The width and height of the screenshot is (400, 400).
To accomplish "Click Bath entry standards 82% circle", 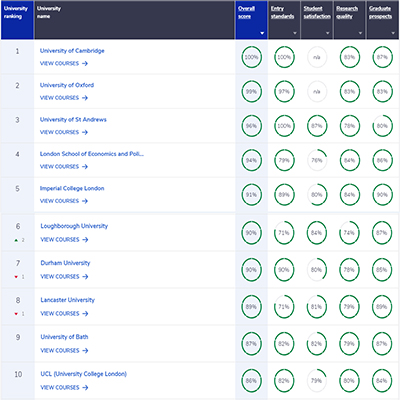I will [x=284, y=344].
